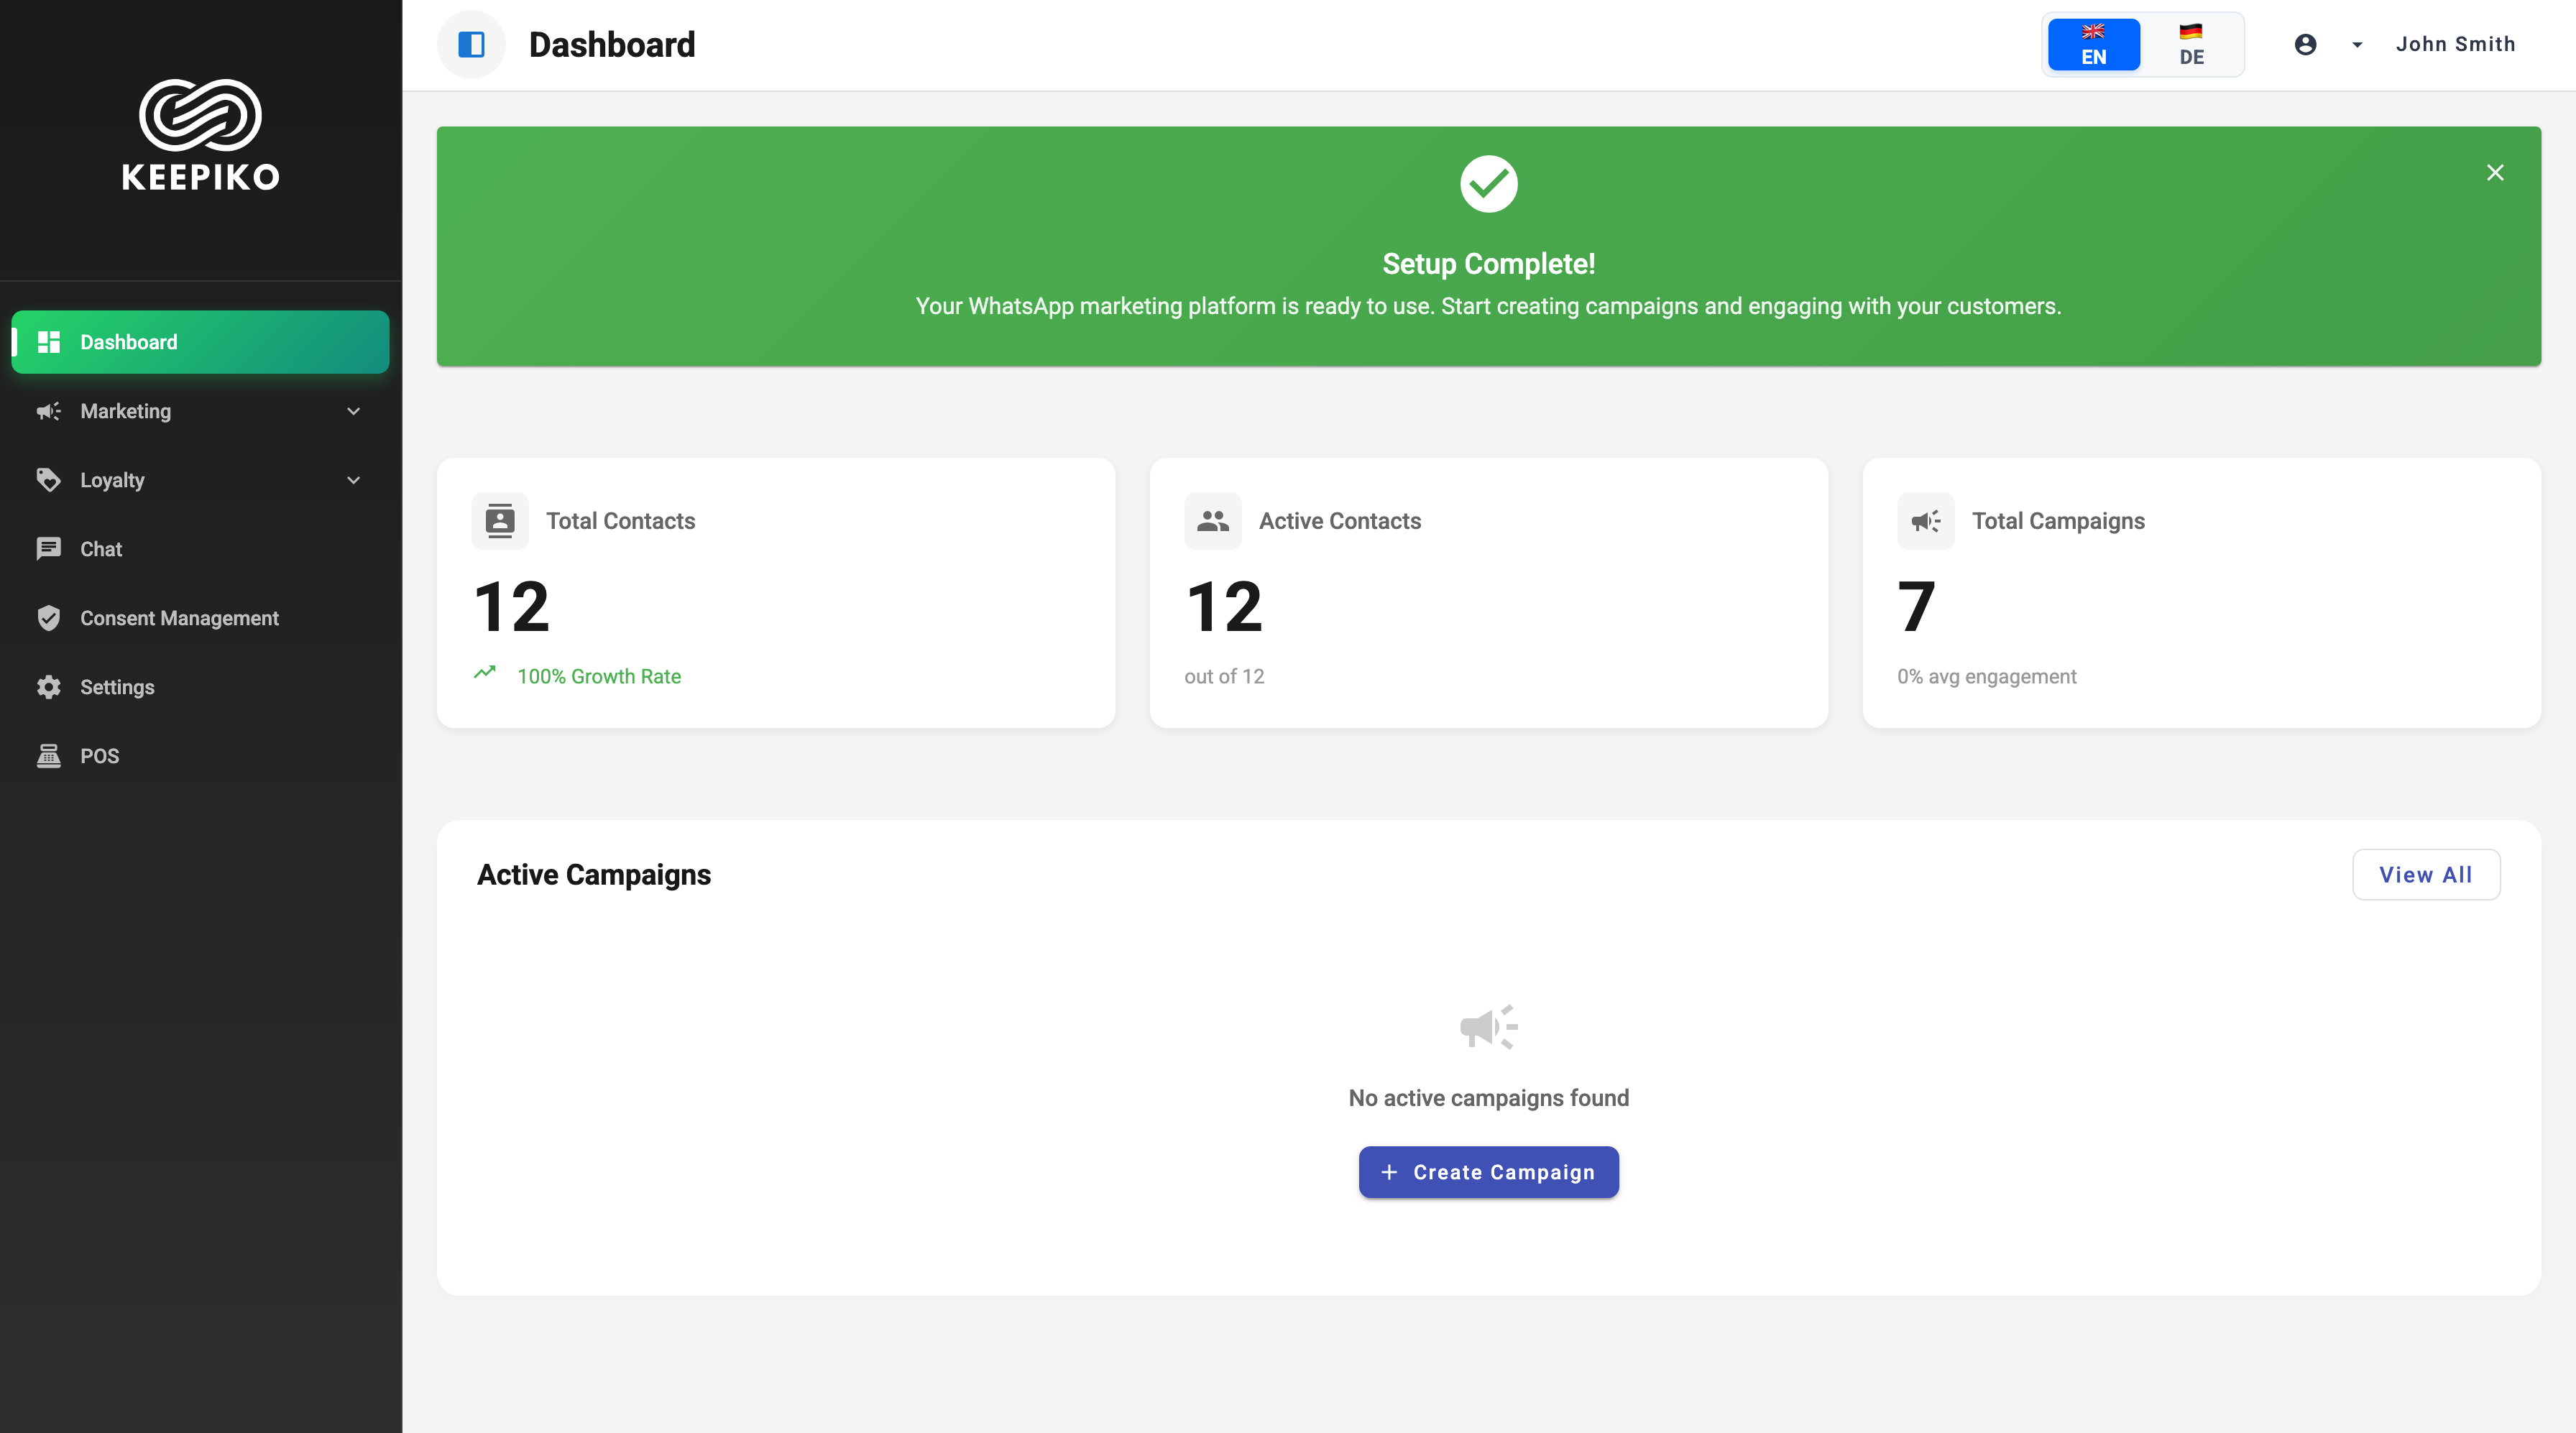Toggle the sidebar collapse icon
The image size is (2576, 1433).
coord(471,44)
